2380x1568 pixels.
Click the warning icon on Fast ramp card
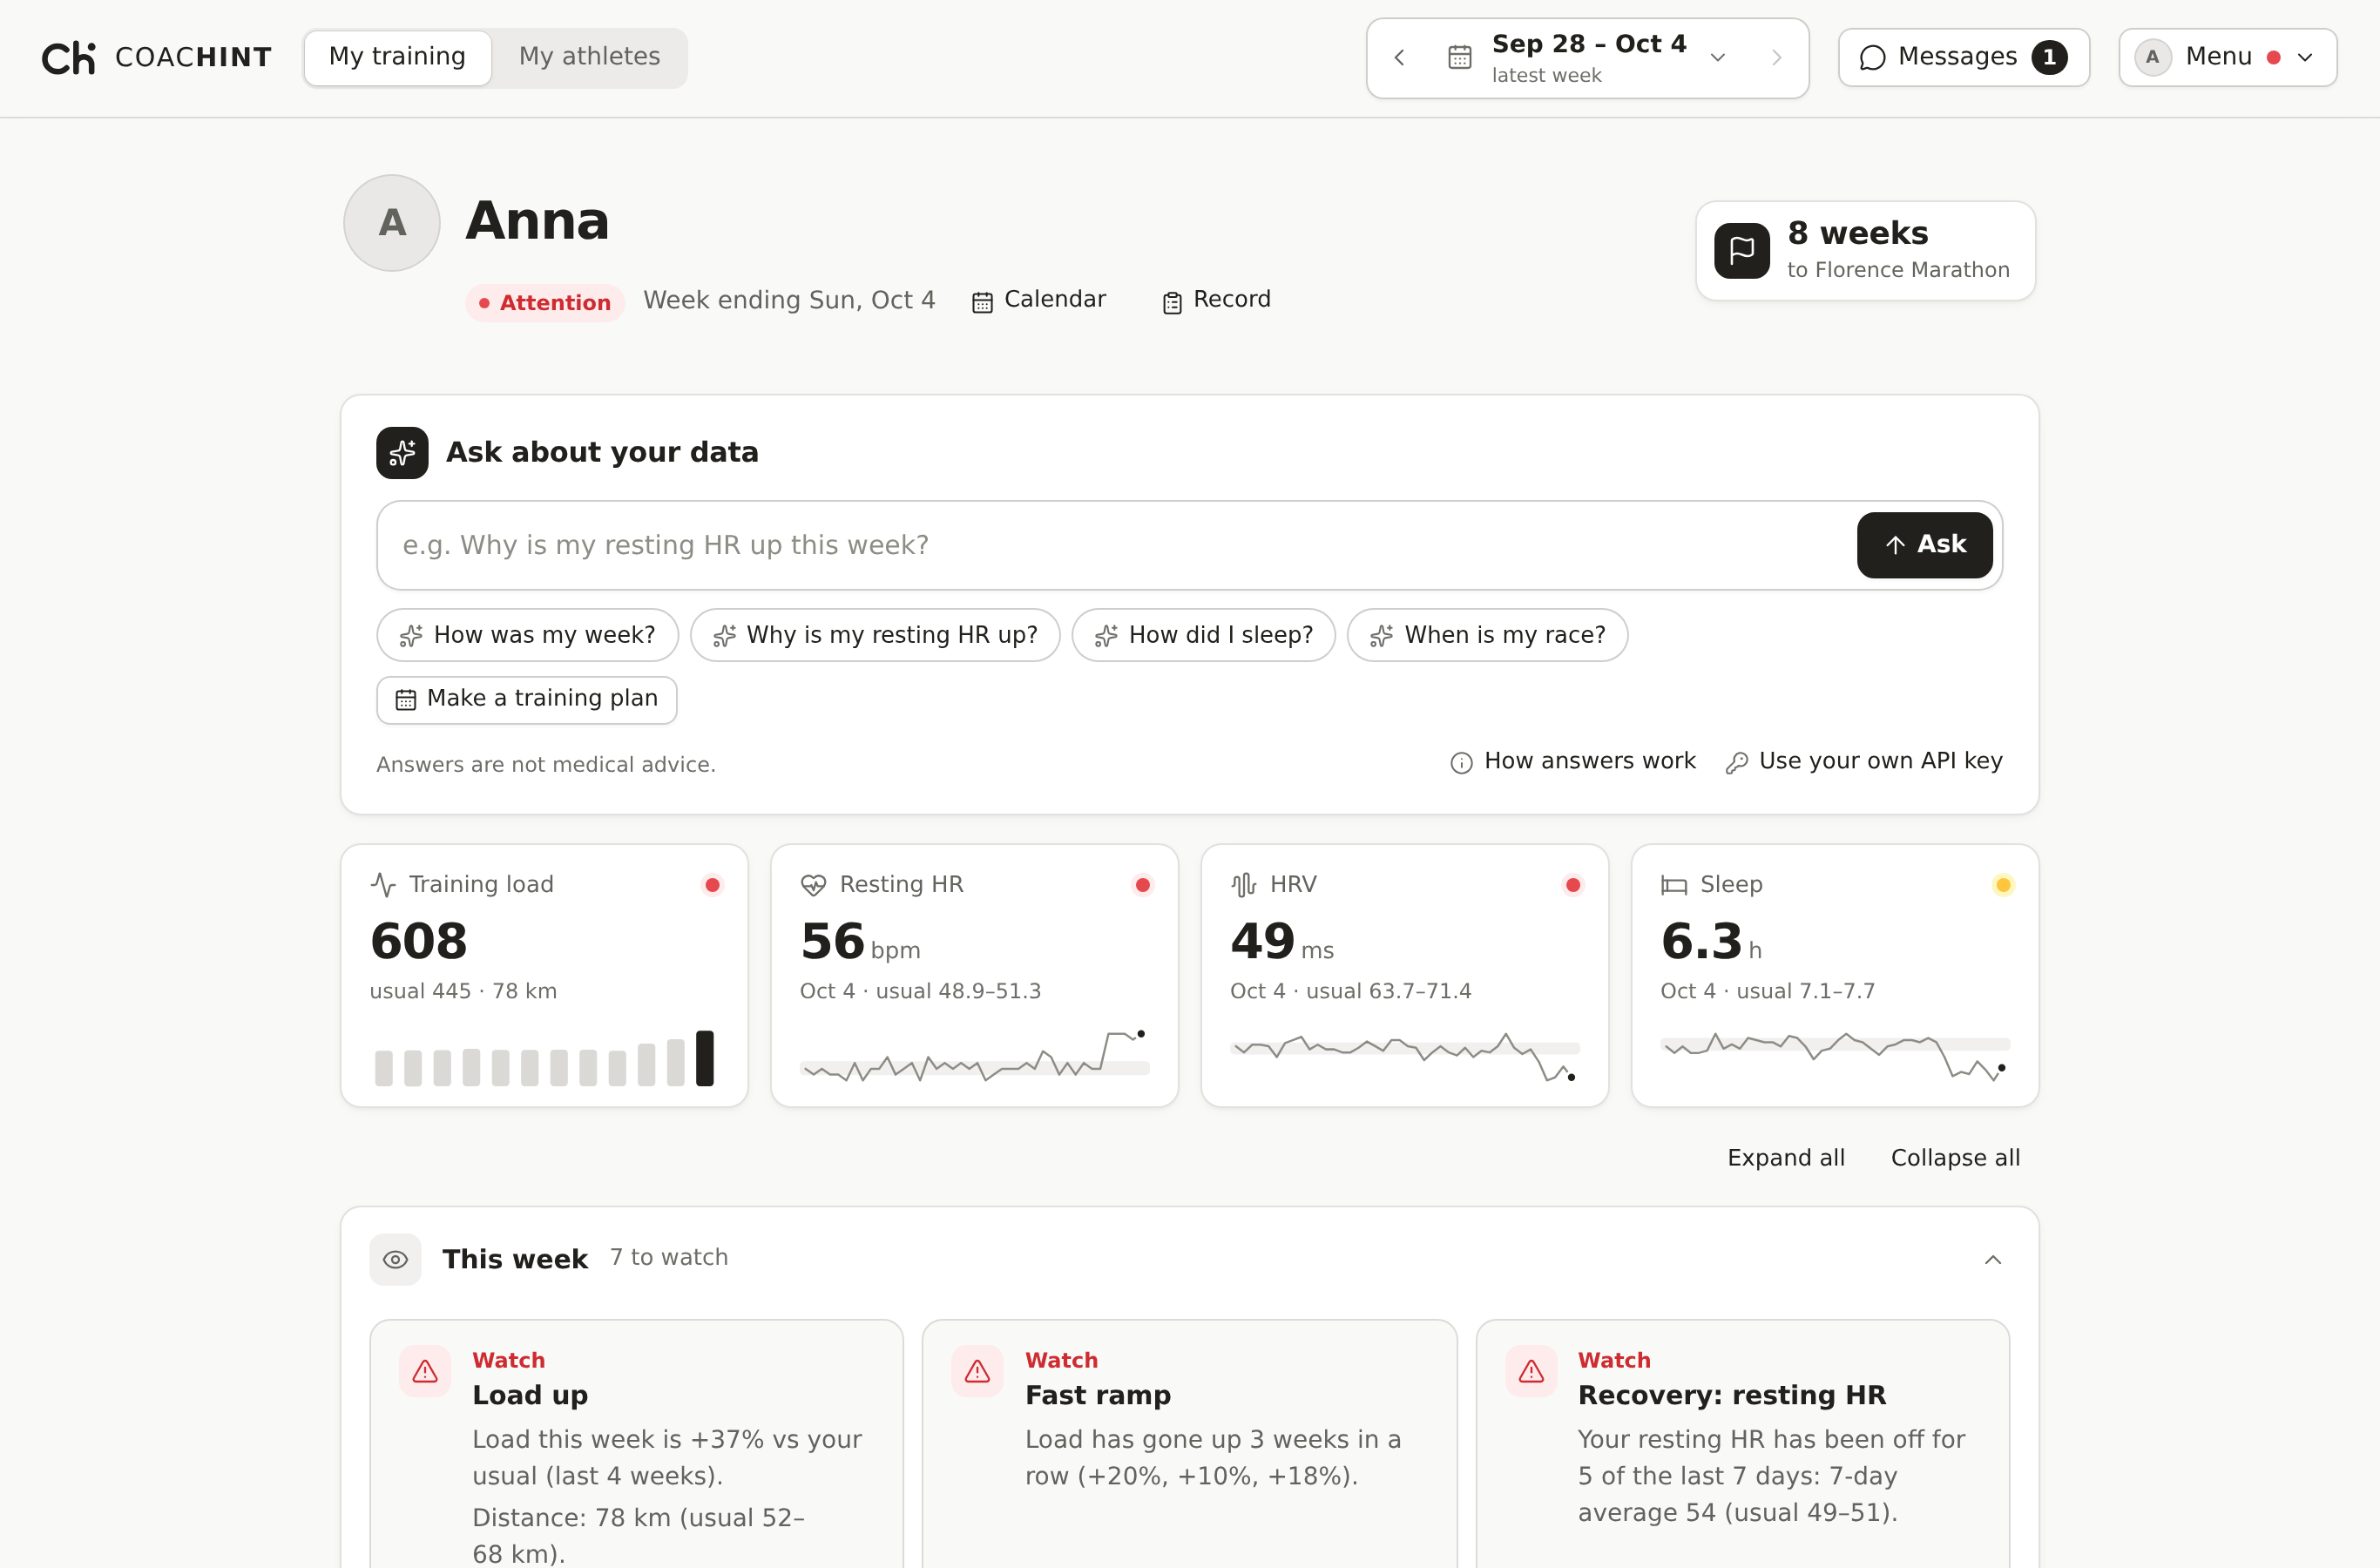click(x=977, y=1371)
